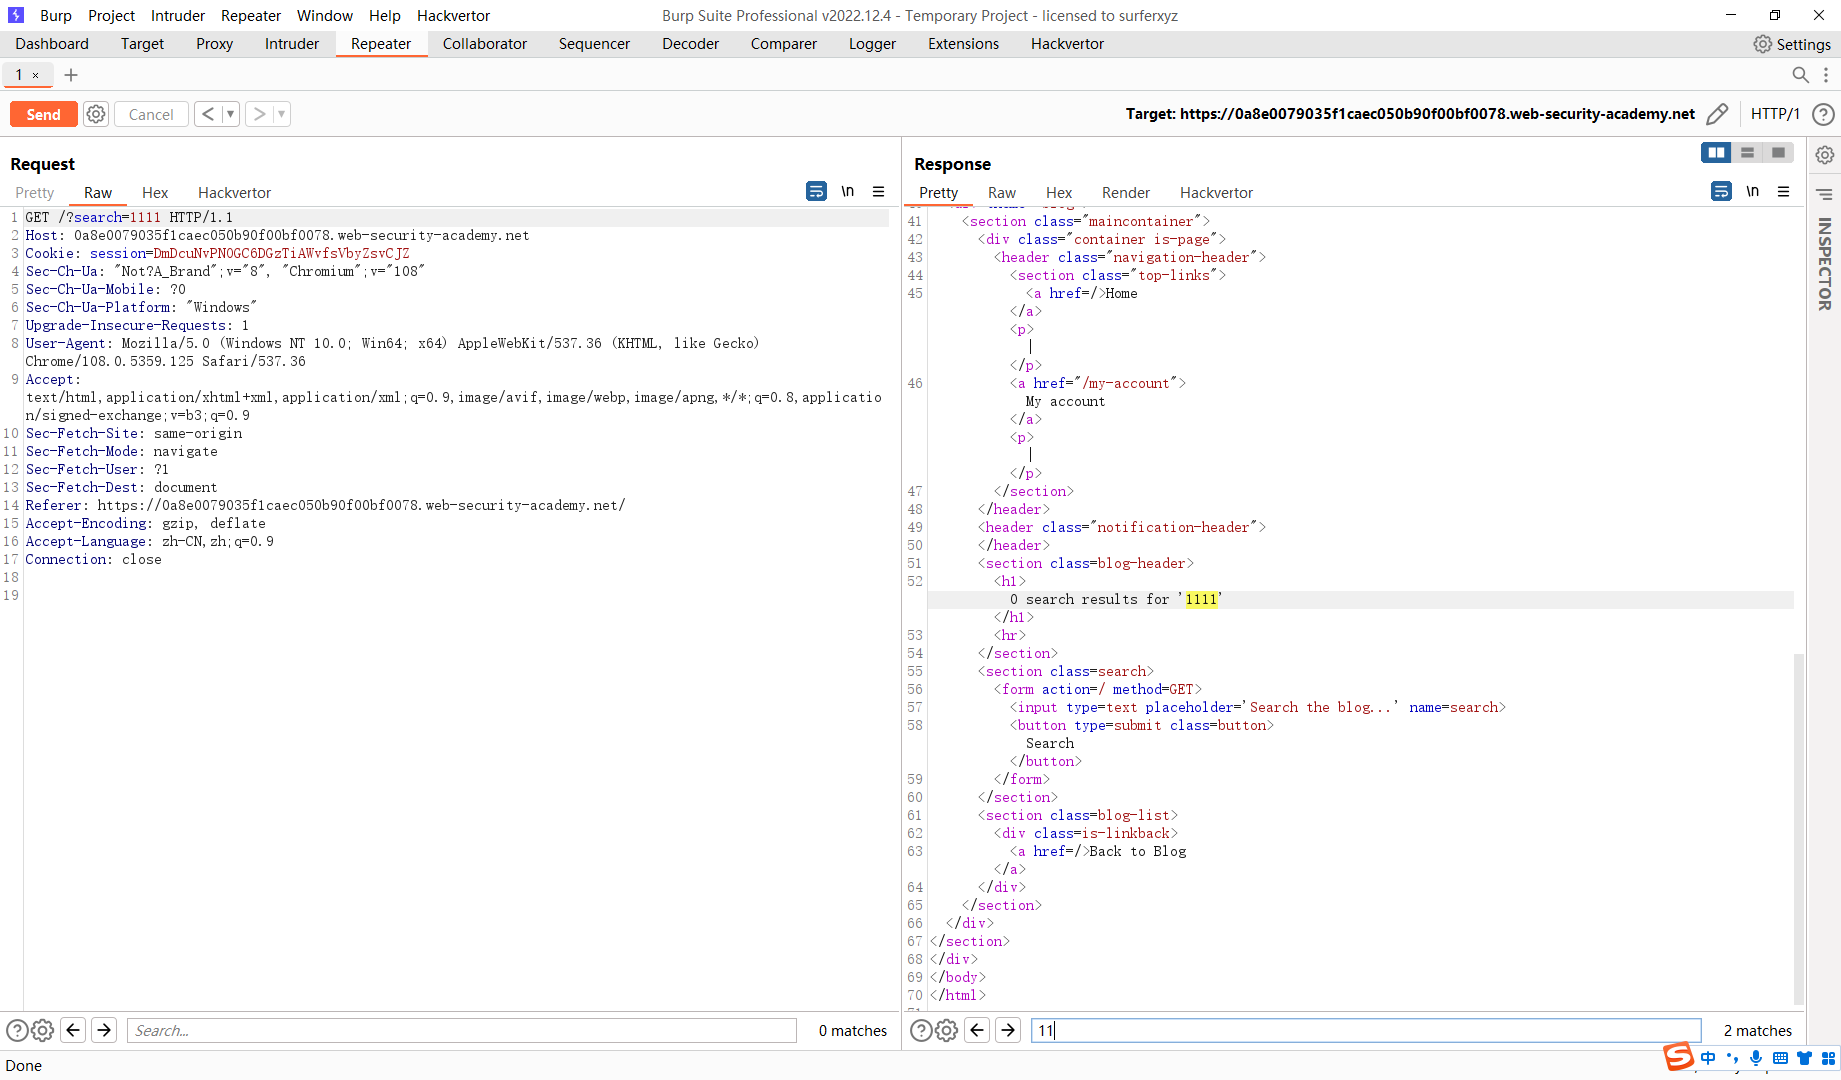
Task: Open Inspector settings gear icon
Action: (x=1825, y=155)
